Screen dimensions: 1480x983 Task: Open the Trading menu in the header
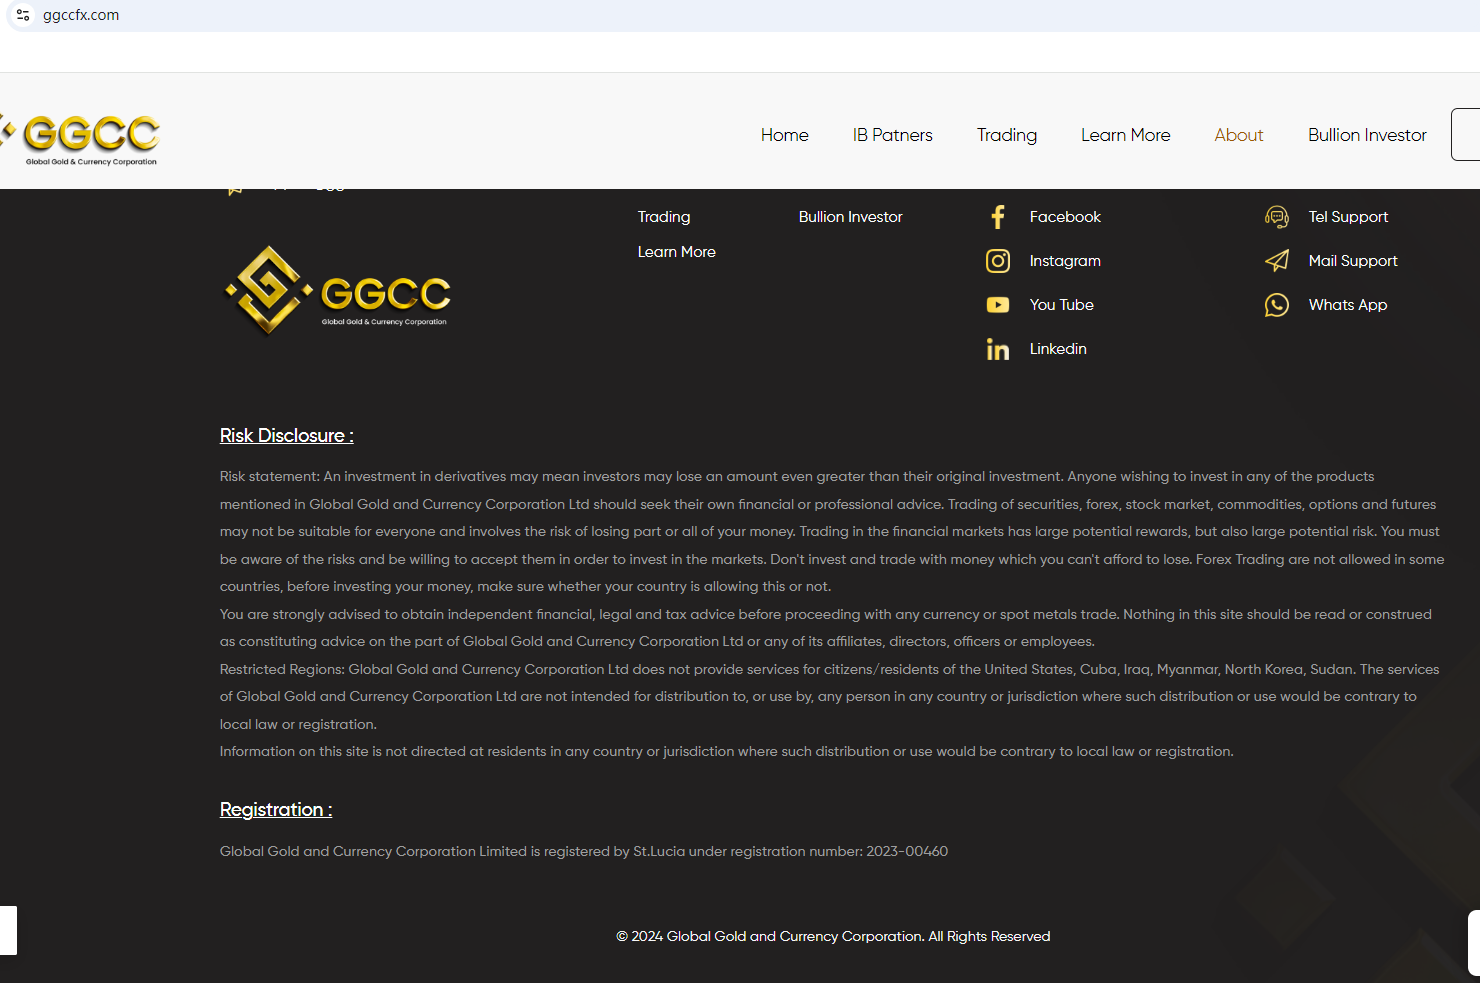click(x=1006, y=135)
